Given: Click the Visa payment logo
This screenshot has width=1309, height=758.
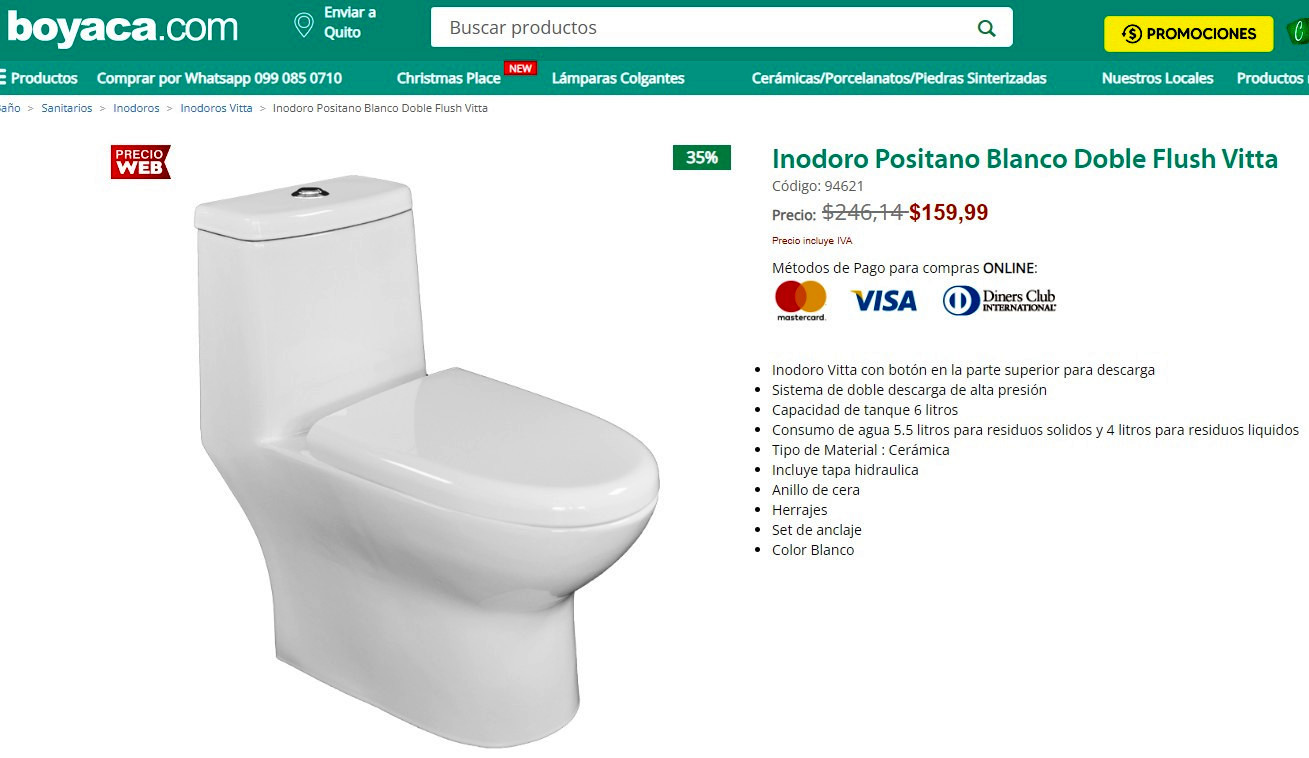Looking at the screenshot, I should (x=884, y=300).
